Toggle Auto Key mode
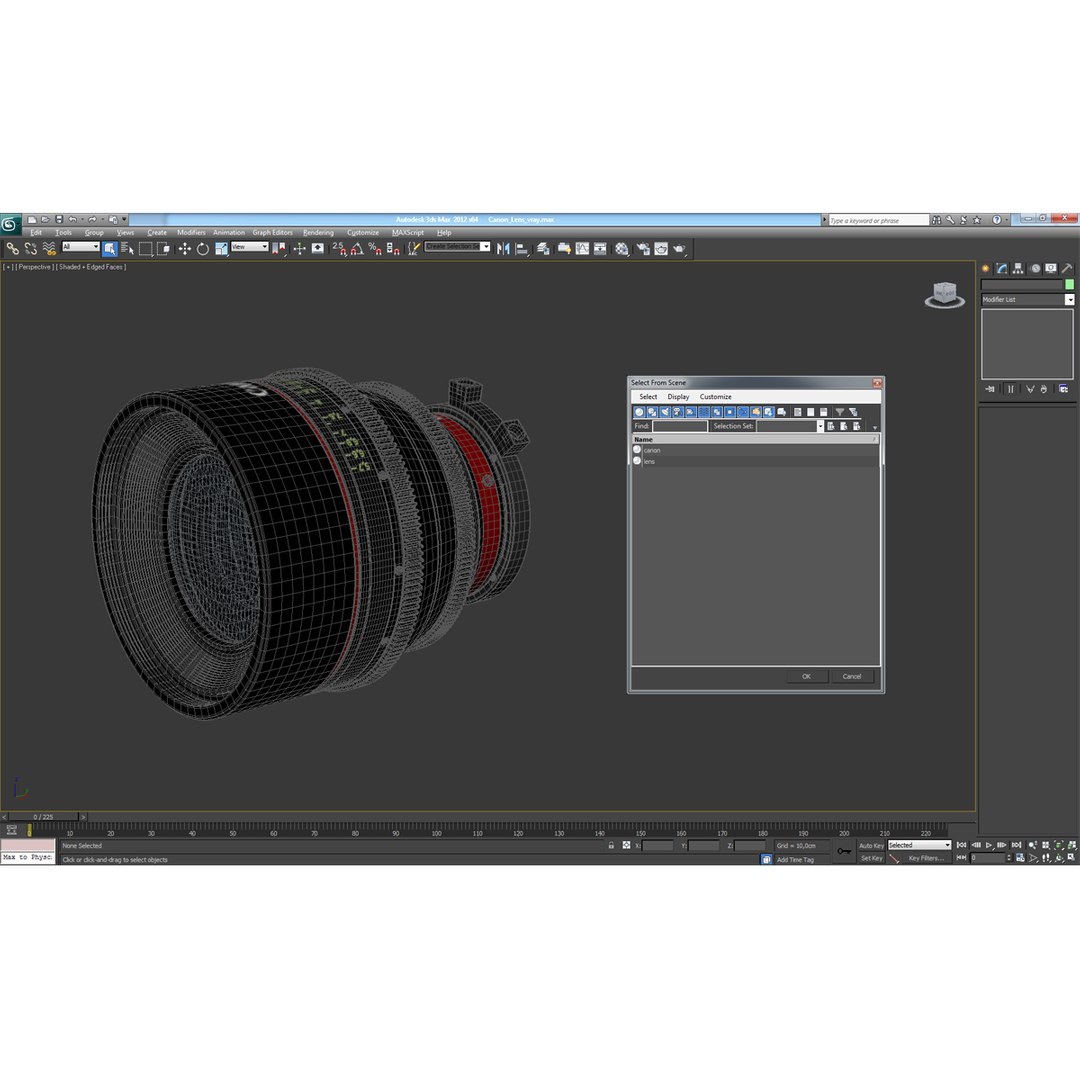 (871, 845)
